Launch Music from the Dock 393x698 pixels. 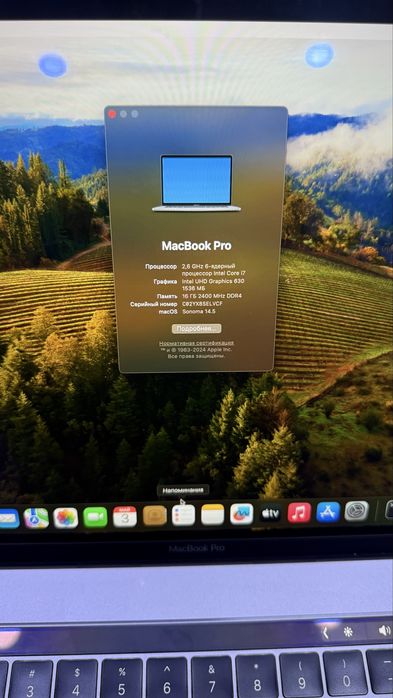299,512
